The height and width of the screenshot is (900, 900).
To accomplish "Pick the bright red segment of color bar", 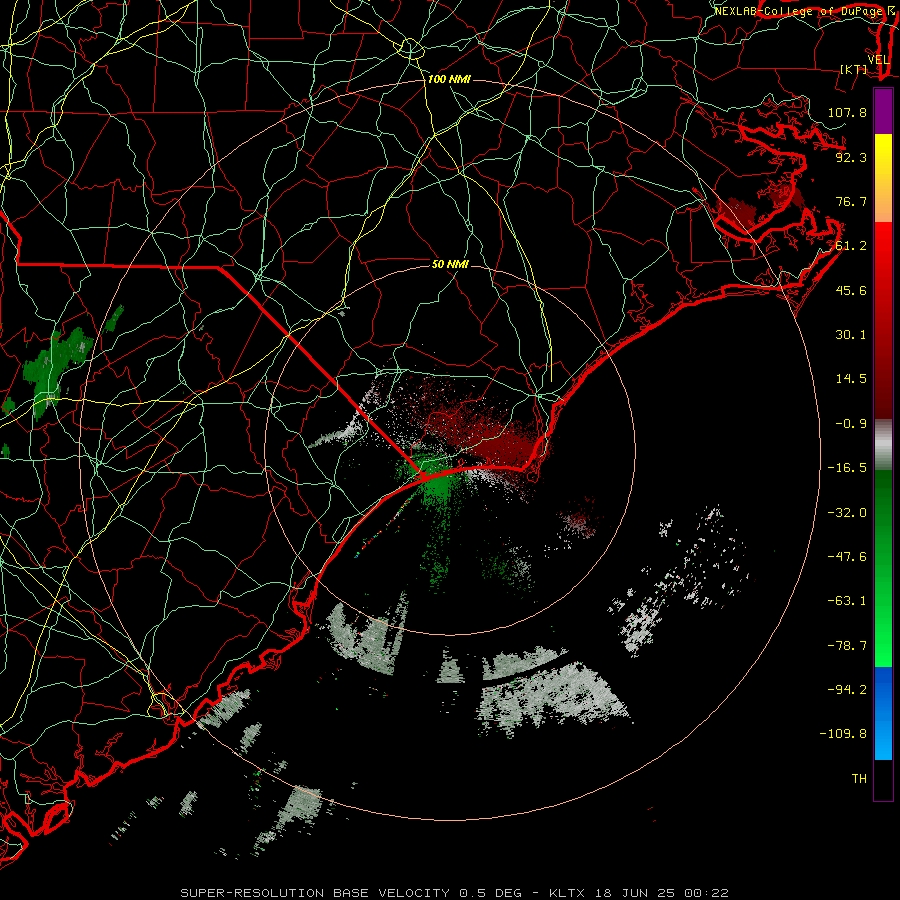I will coord(883,253).
